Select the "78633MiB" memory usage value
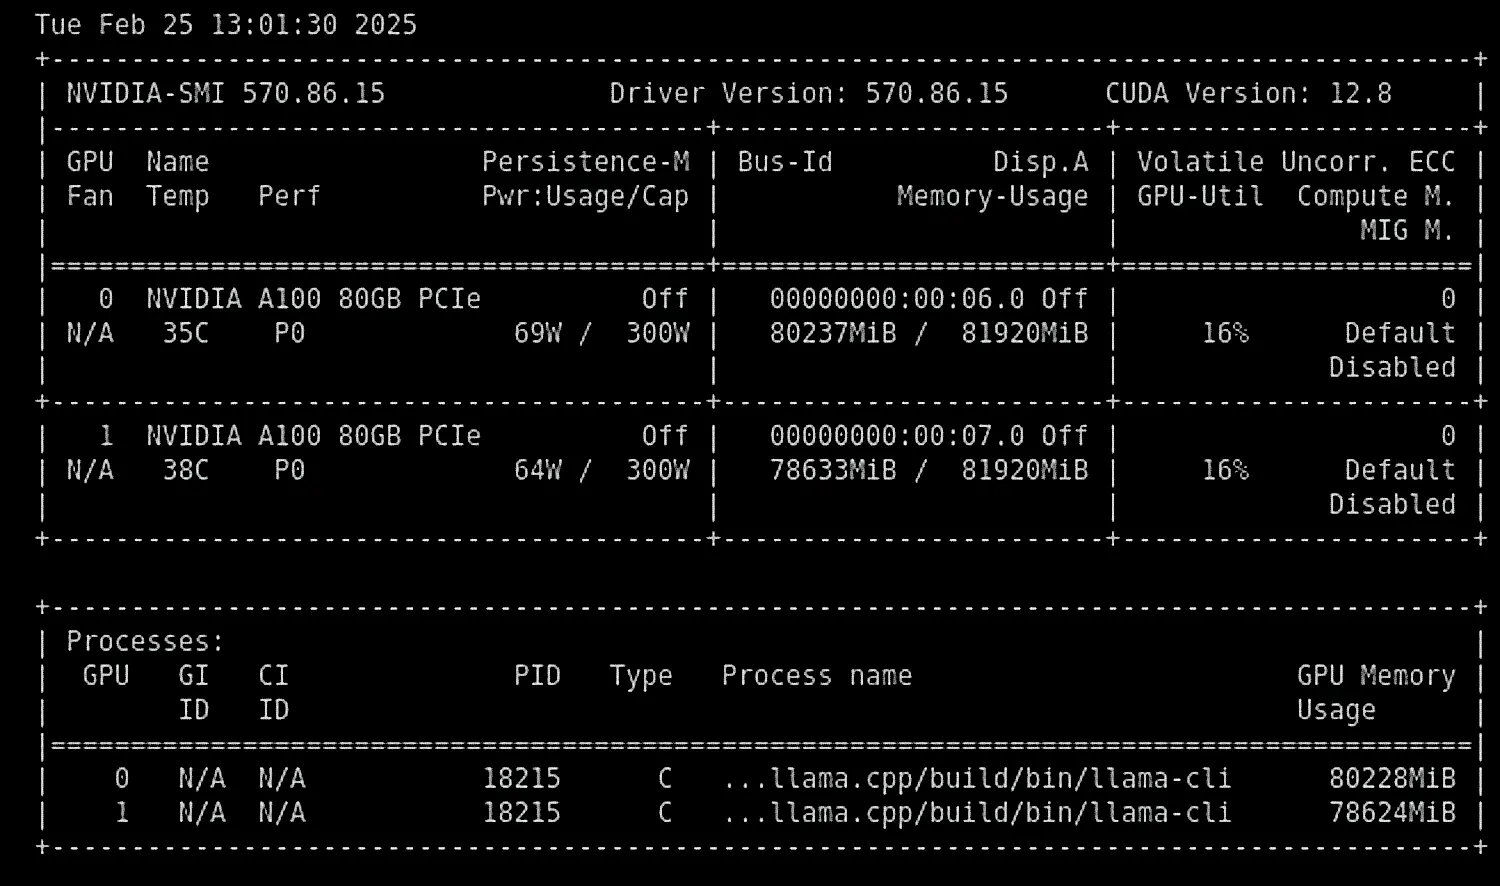 click(833, 470)
